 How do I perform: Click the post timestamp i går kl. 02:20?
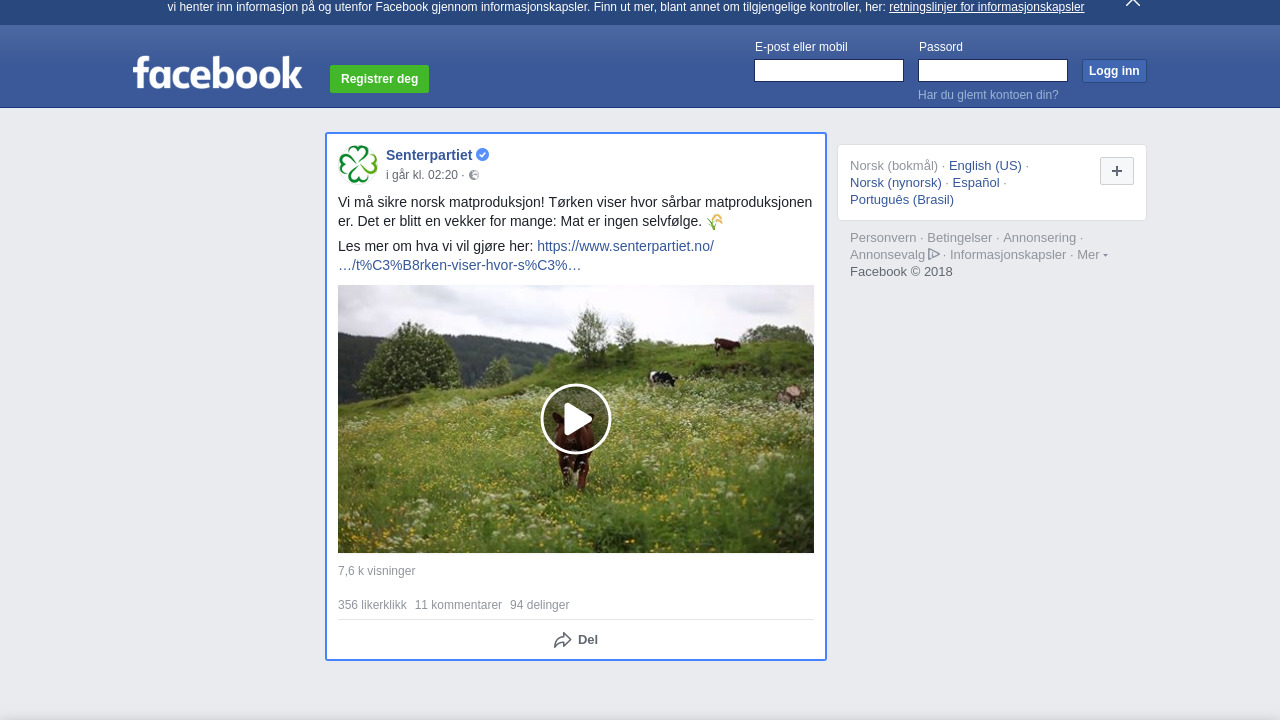click(422, 175)
